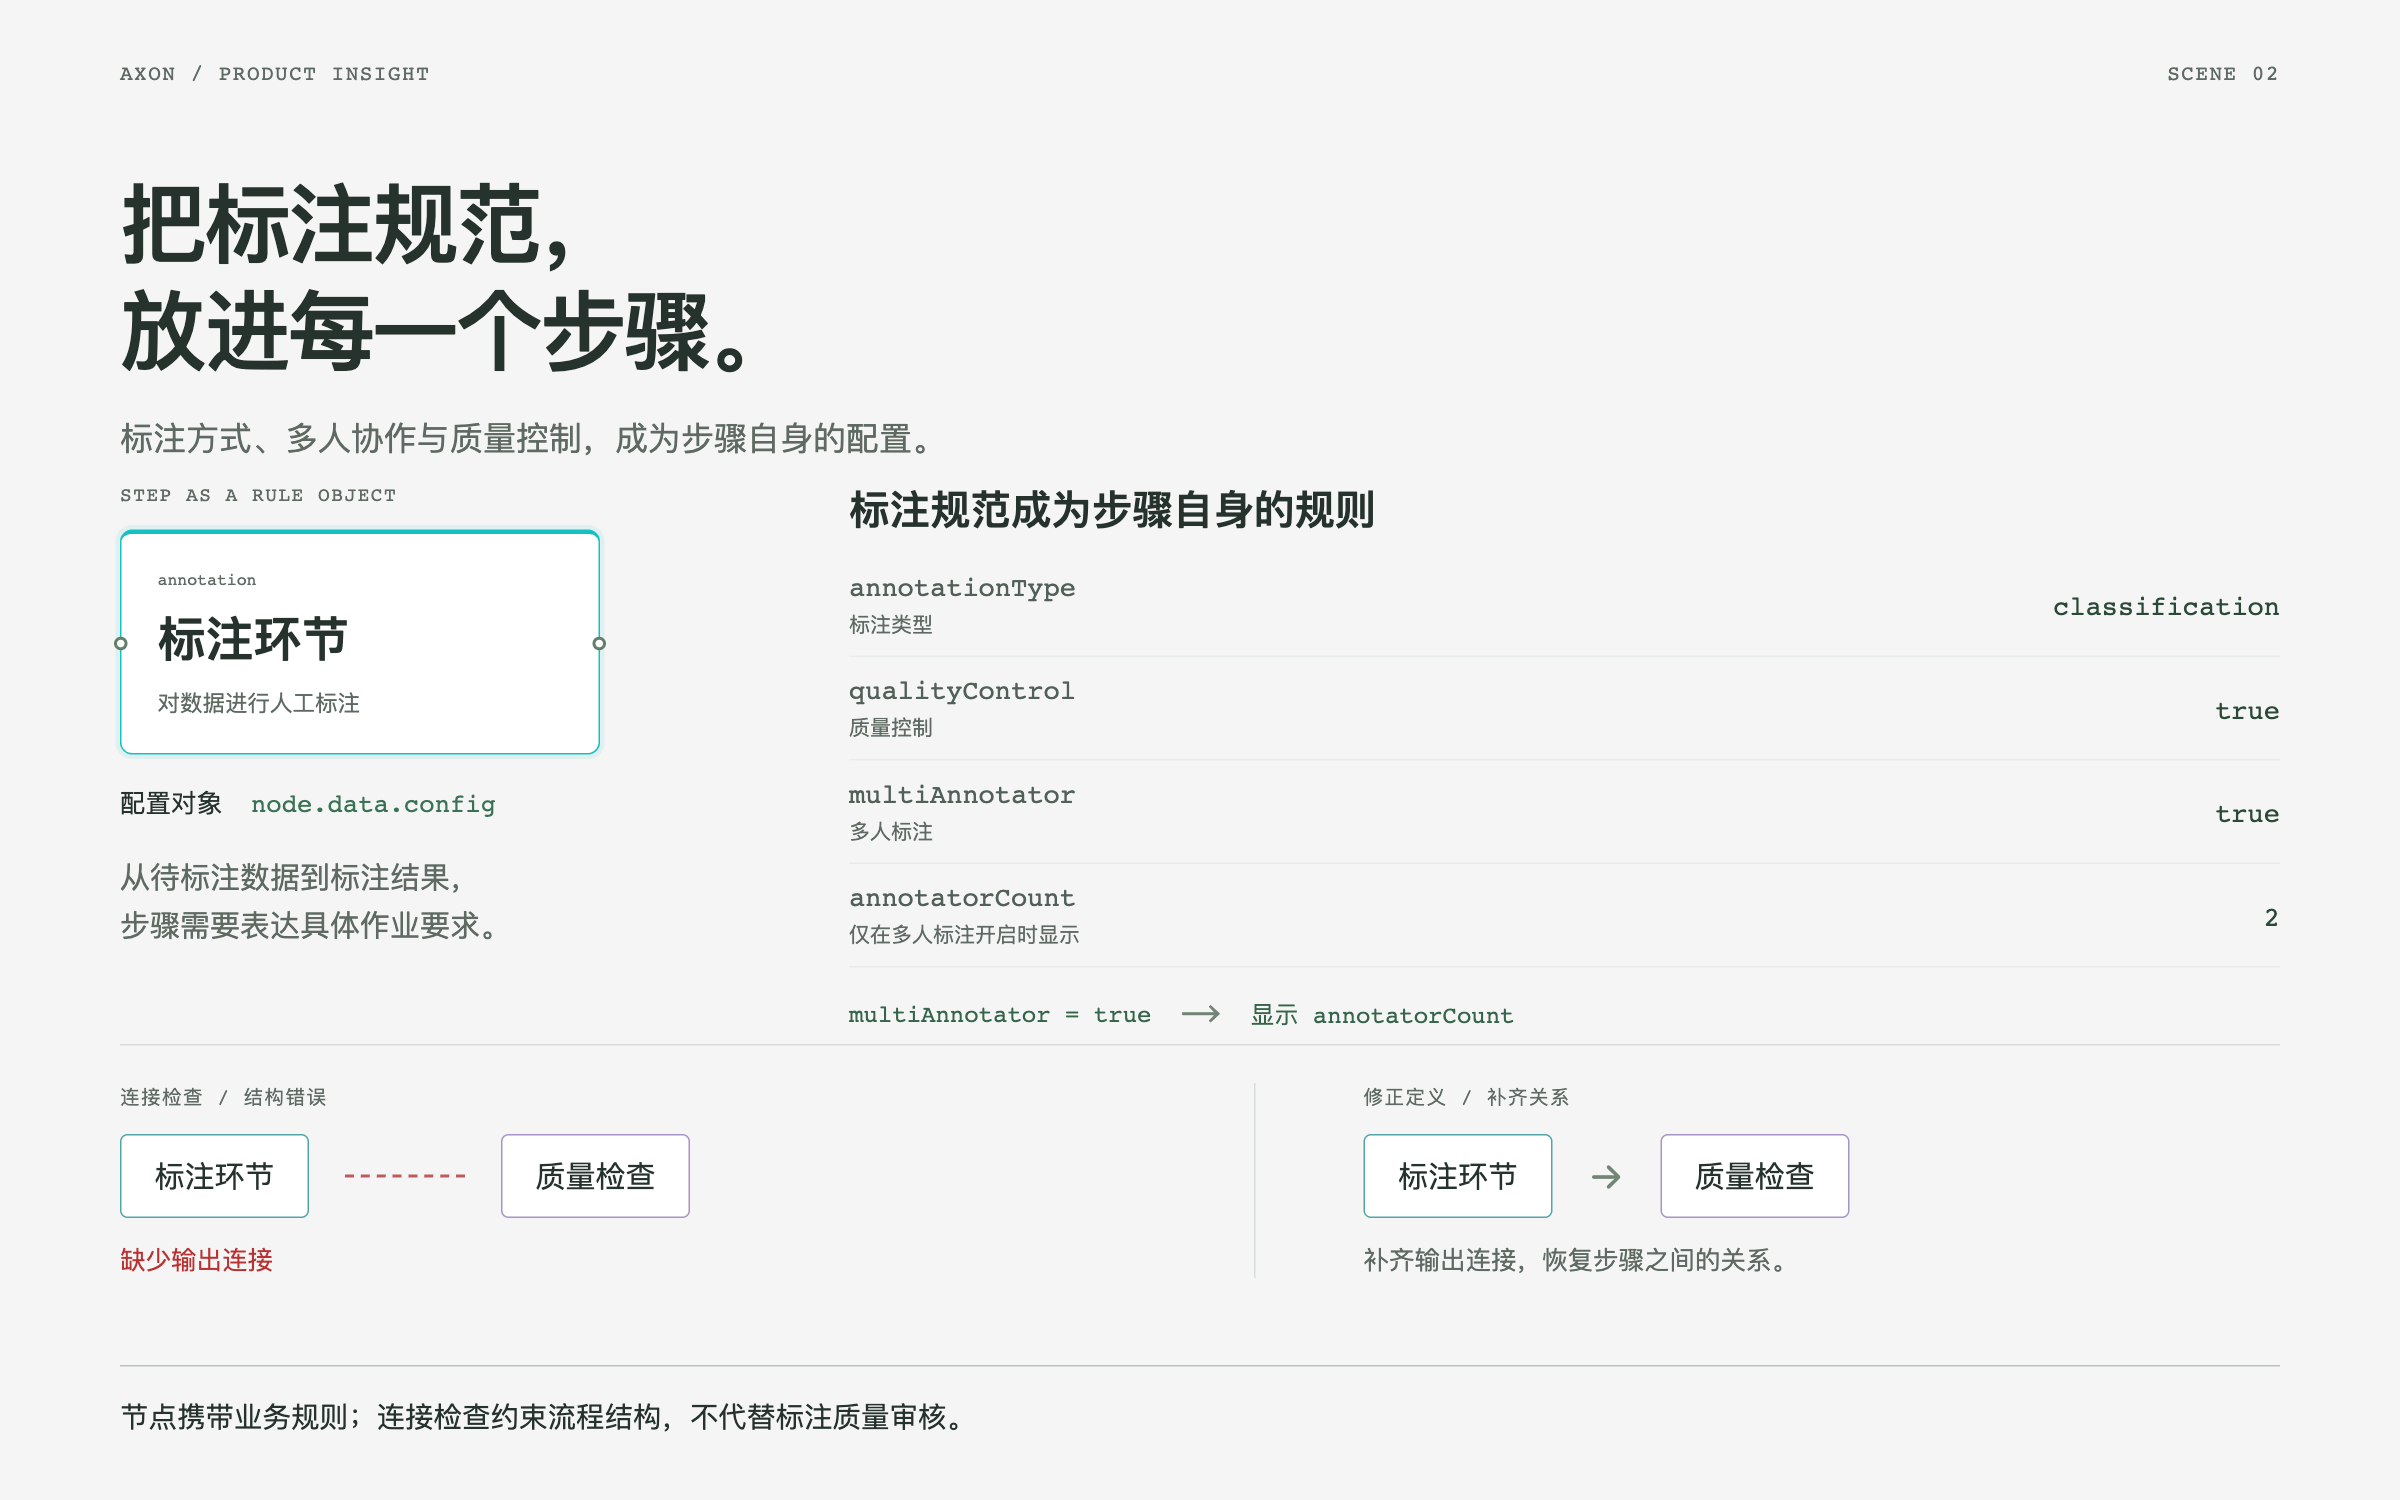Screen dimensions: 2400x1500
Task: Click the small annotation tag in the card
Action: tap(207, 580)
